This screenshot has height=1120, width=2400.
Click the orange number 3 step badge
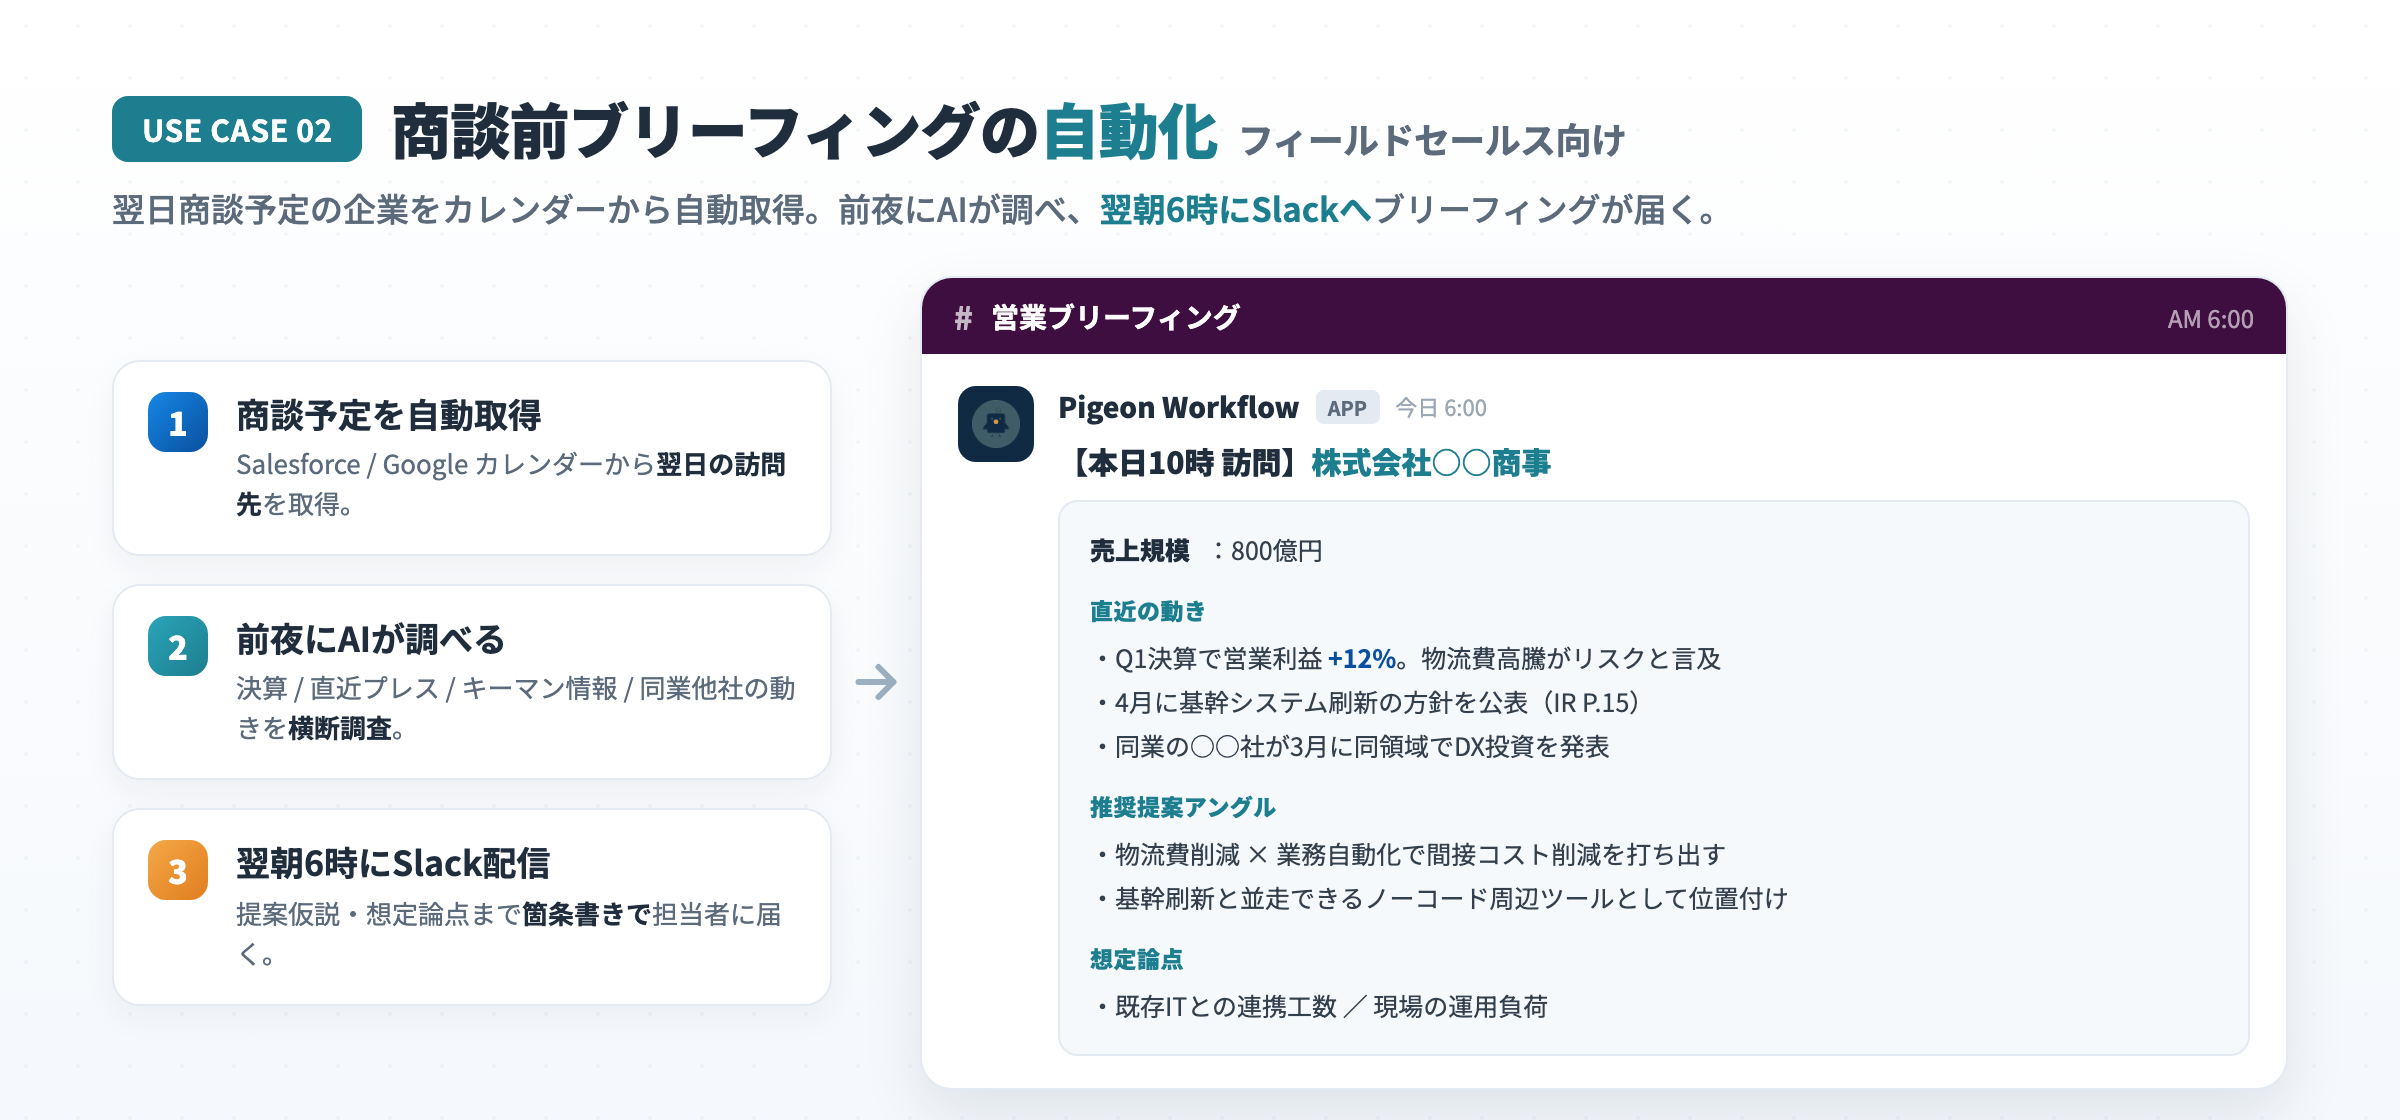[x=178, y=870]
